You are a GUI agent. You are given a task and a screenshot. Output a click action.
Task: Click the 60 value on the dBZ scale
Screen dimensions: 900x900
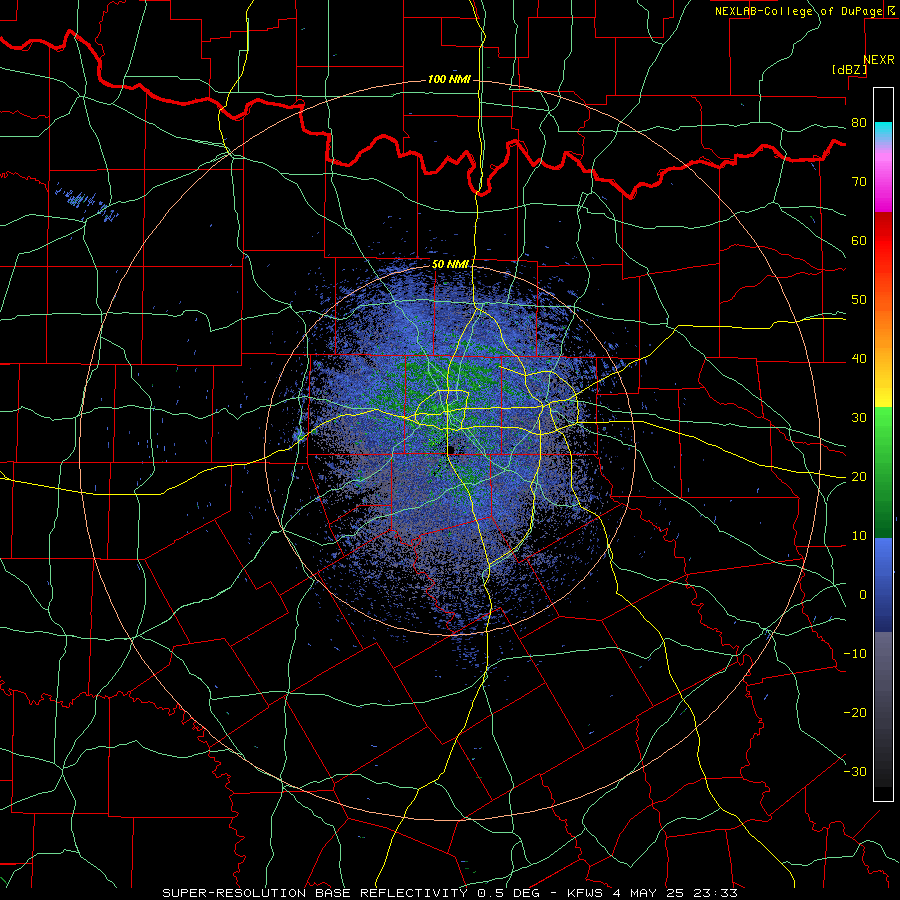[859, 240]
